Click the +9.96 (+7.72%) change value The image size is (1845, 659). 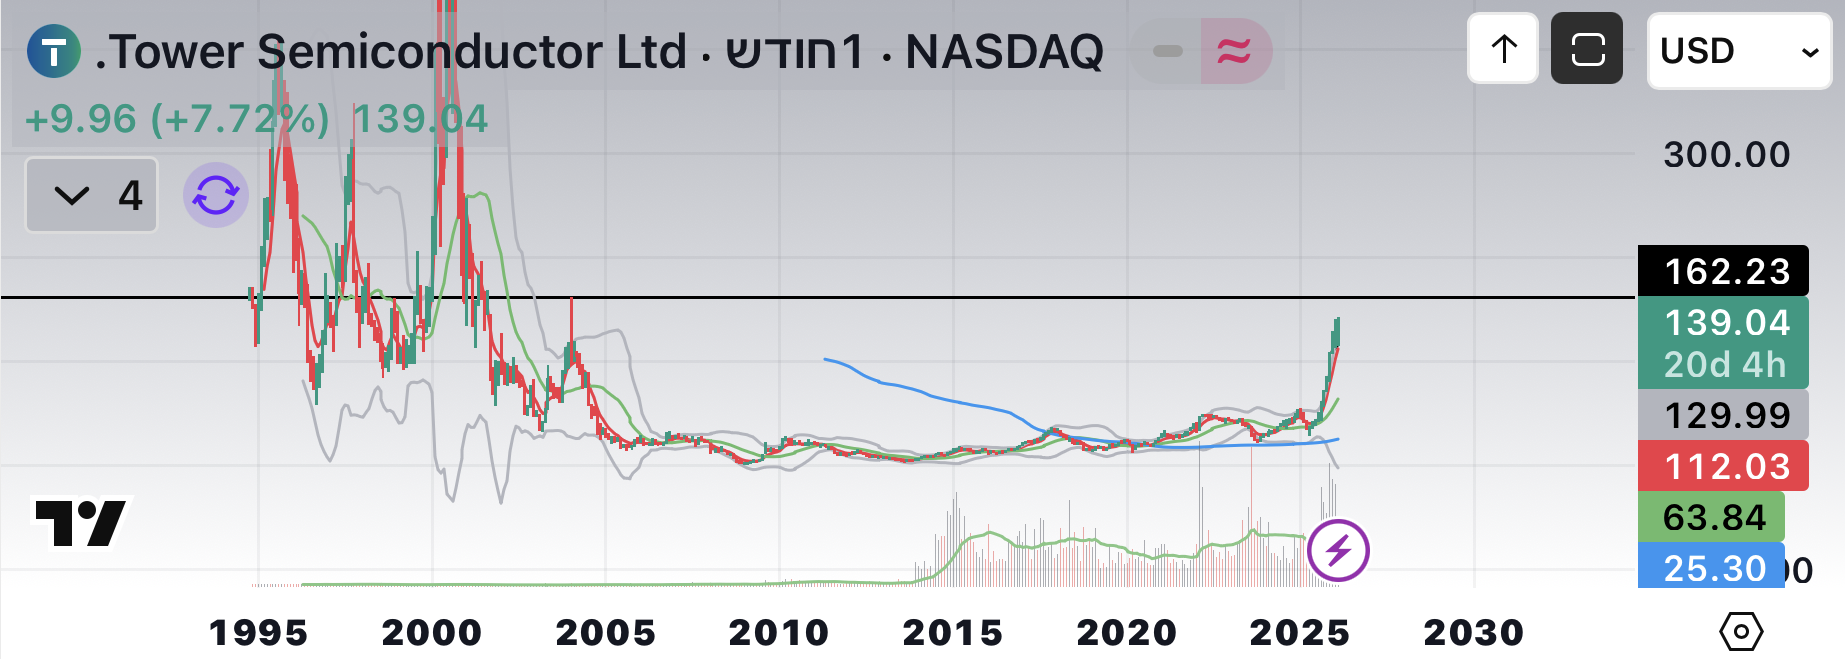point(177,119)
